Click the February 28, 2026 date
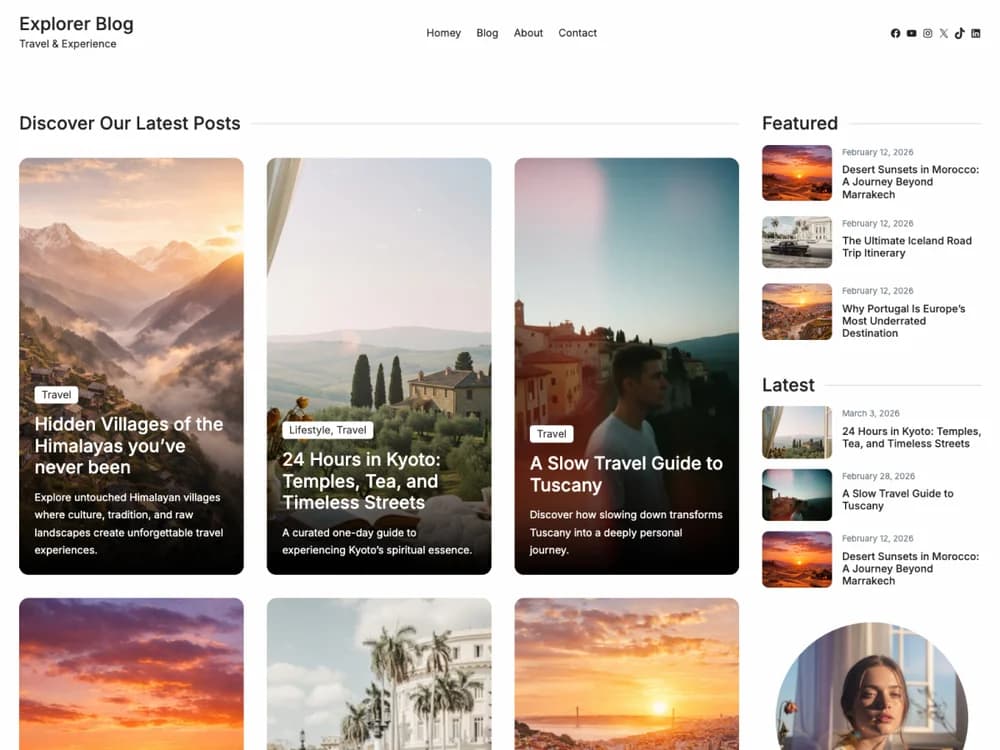This screenshot has height=750, width=1000. (x=878, y=476)
